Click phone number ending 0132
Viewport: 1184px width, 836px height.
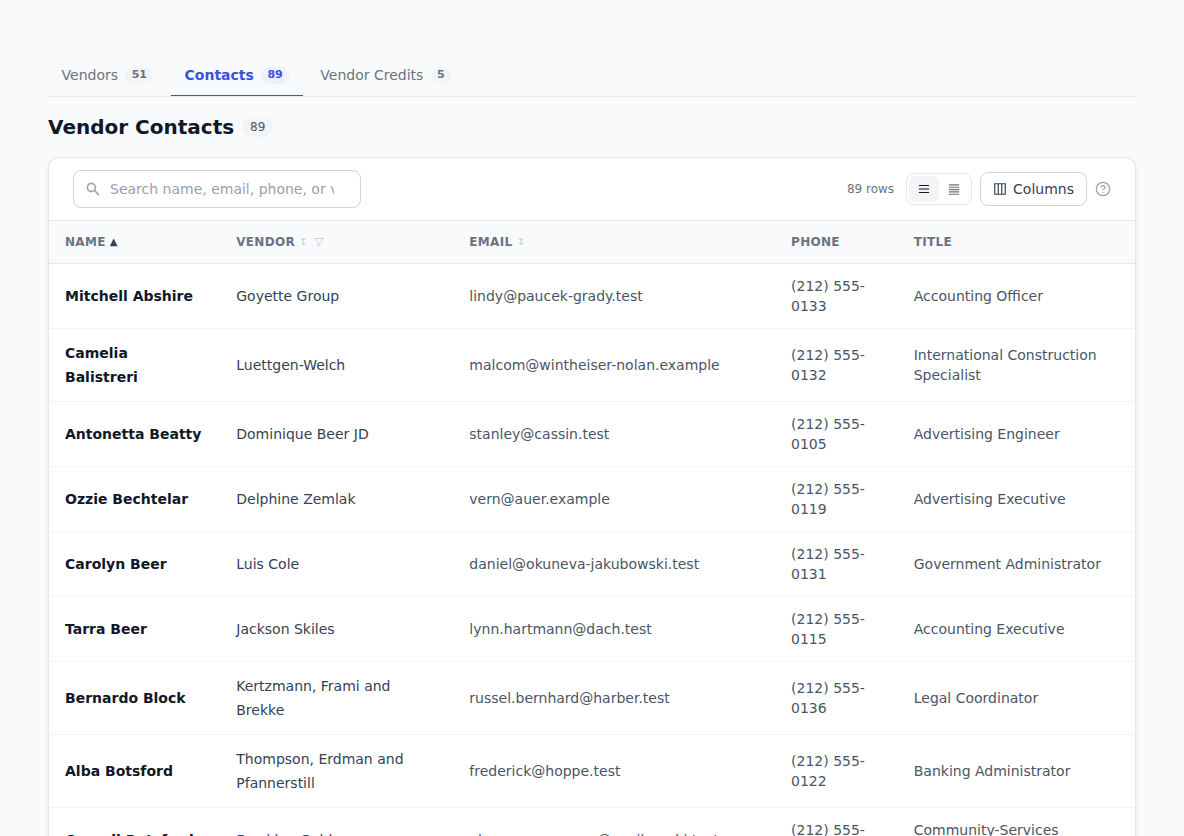pyautogui.click(x=828, y=365)
